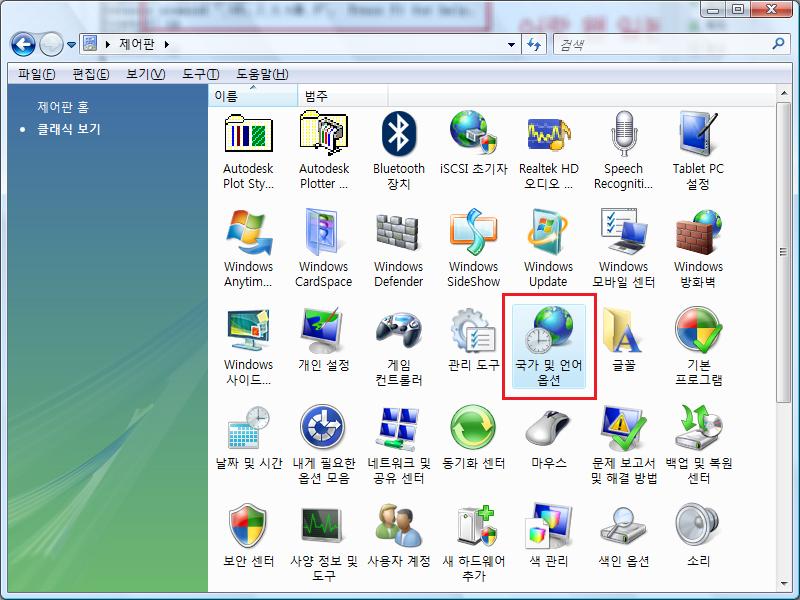The image size is (800, 600).
Task: Click the vertical scrollbar thumb
Action: [784, 253]
